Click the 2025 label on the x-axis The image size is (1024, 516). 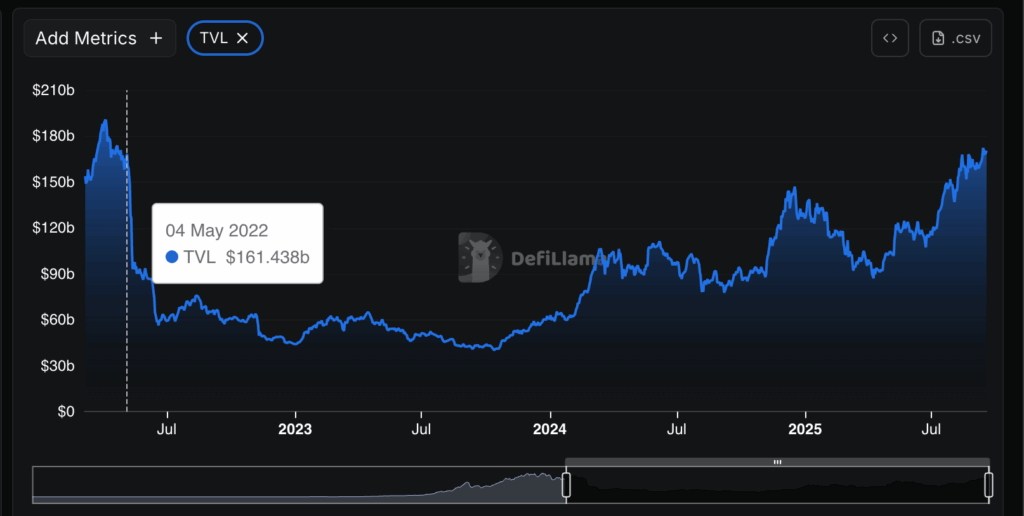tap(805, 430)
